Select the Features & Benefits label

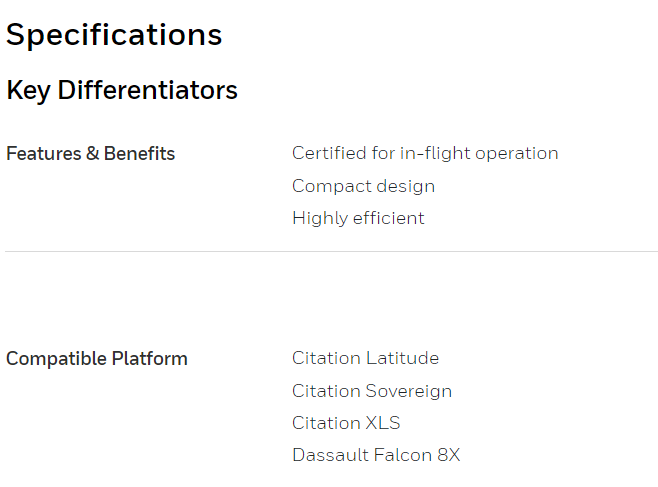tap(90, 154)
